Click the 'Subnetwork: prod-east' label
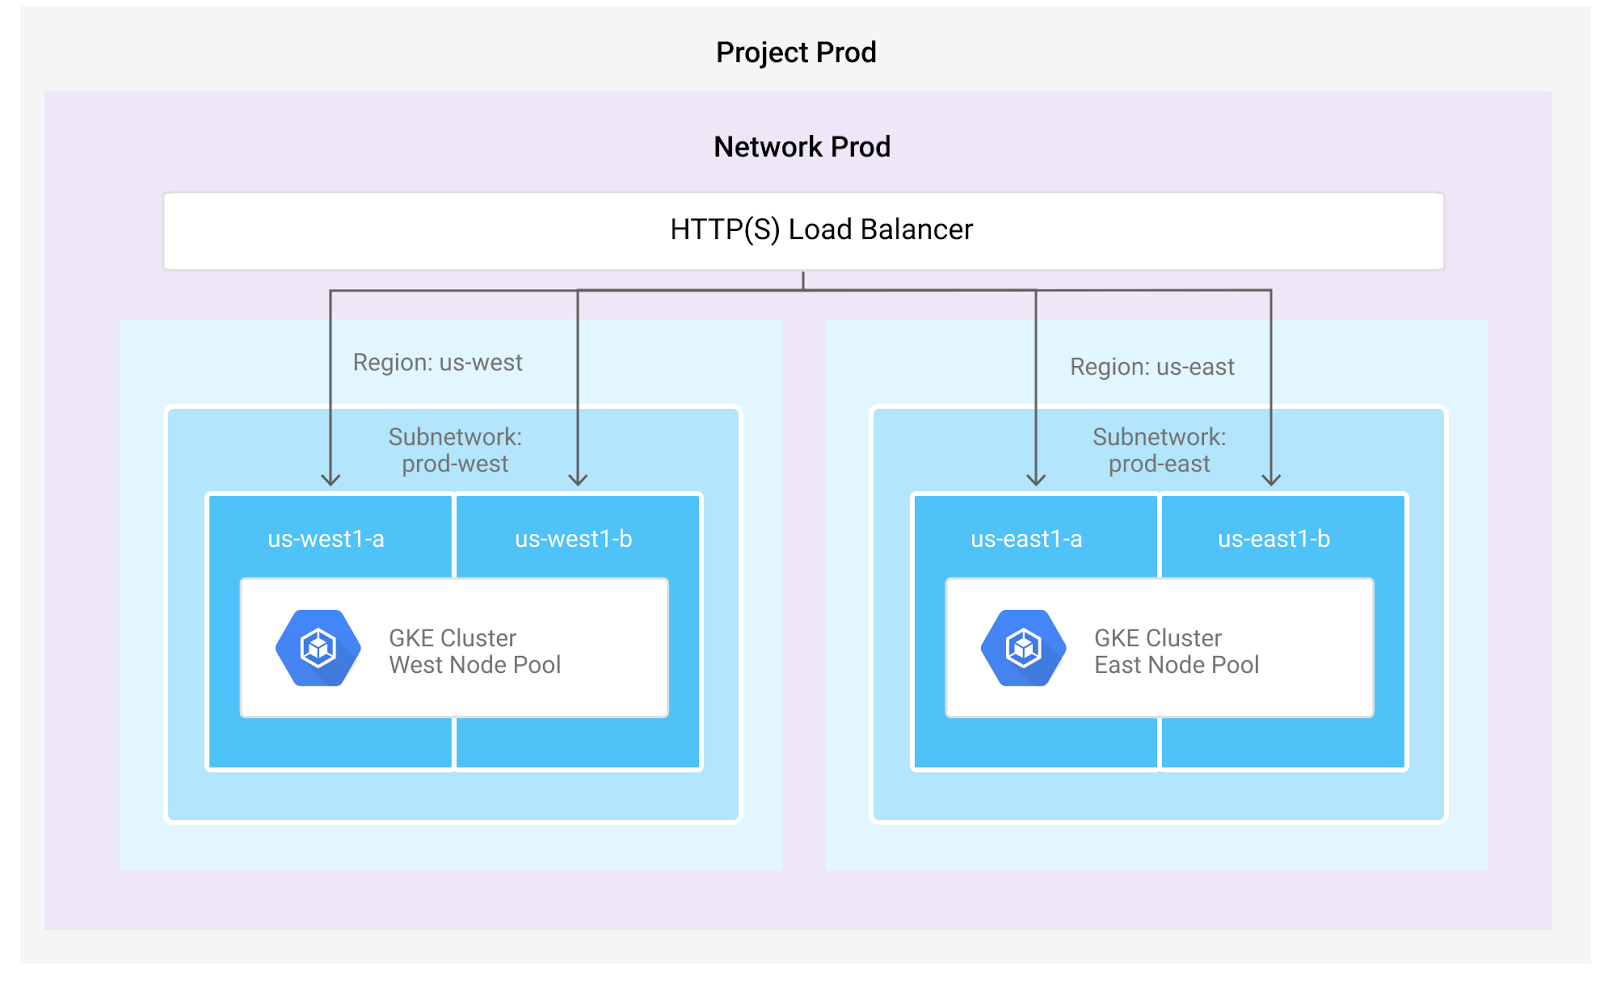 point(1159,450)
